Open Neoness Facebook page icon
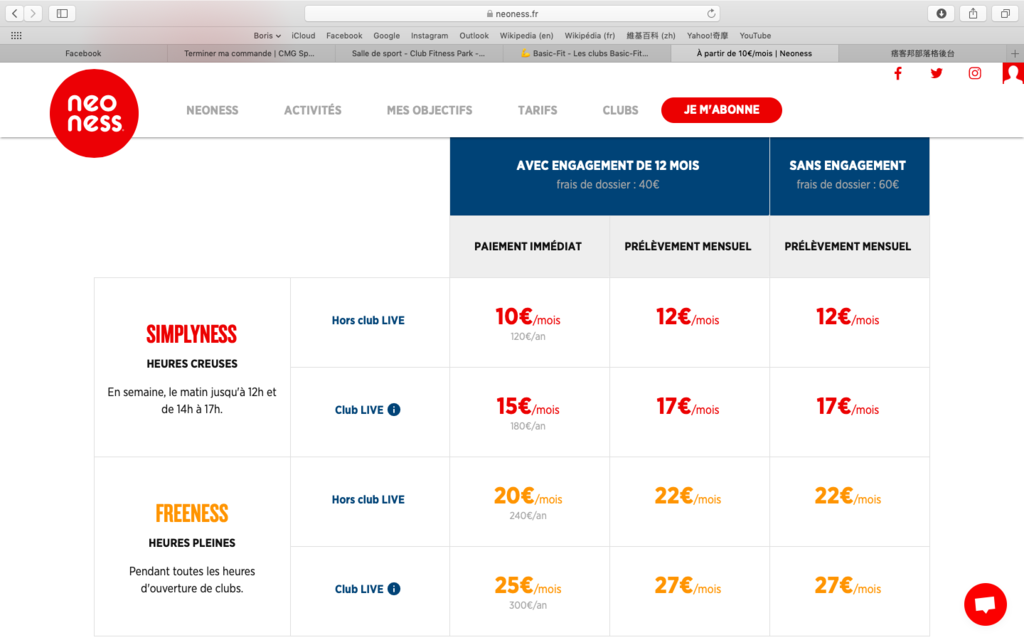 [x=898, y=73]
